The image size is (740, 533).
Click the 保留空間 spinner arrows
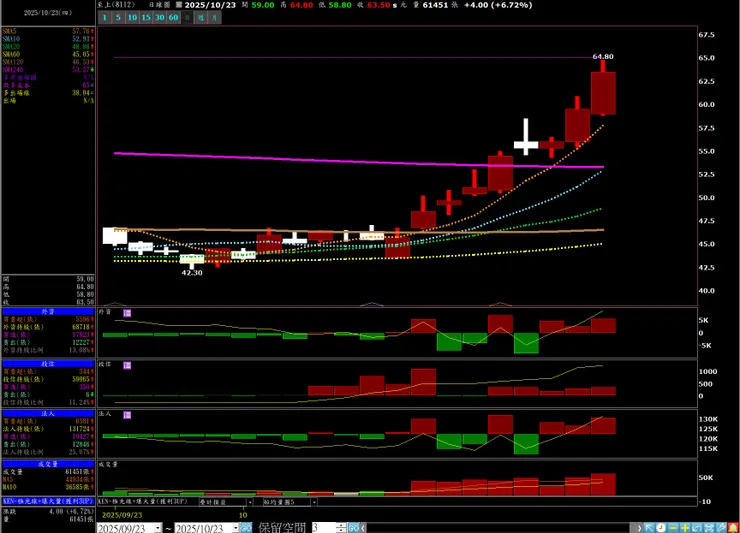[341, 528]
